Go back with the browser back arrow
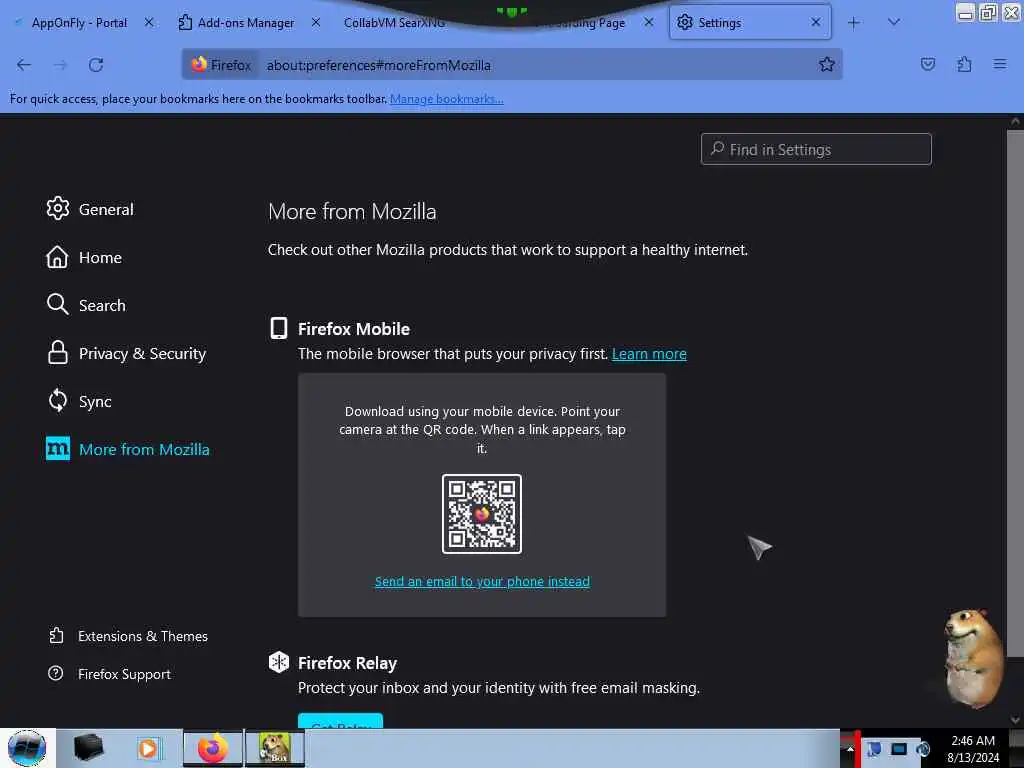The image size is (1024, 768). pyautogui.click(x=24, y=65)
